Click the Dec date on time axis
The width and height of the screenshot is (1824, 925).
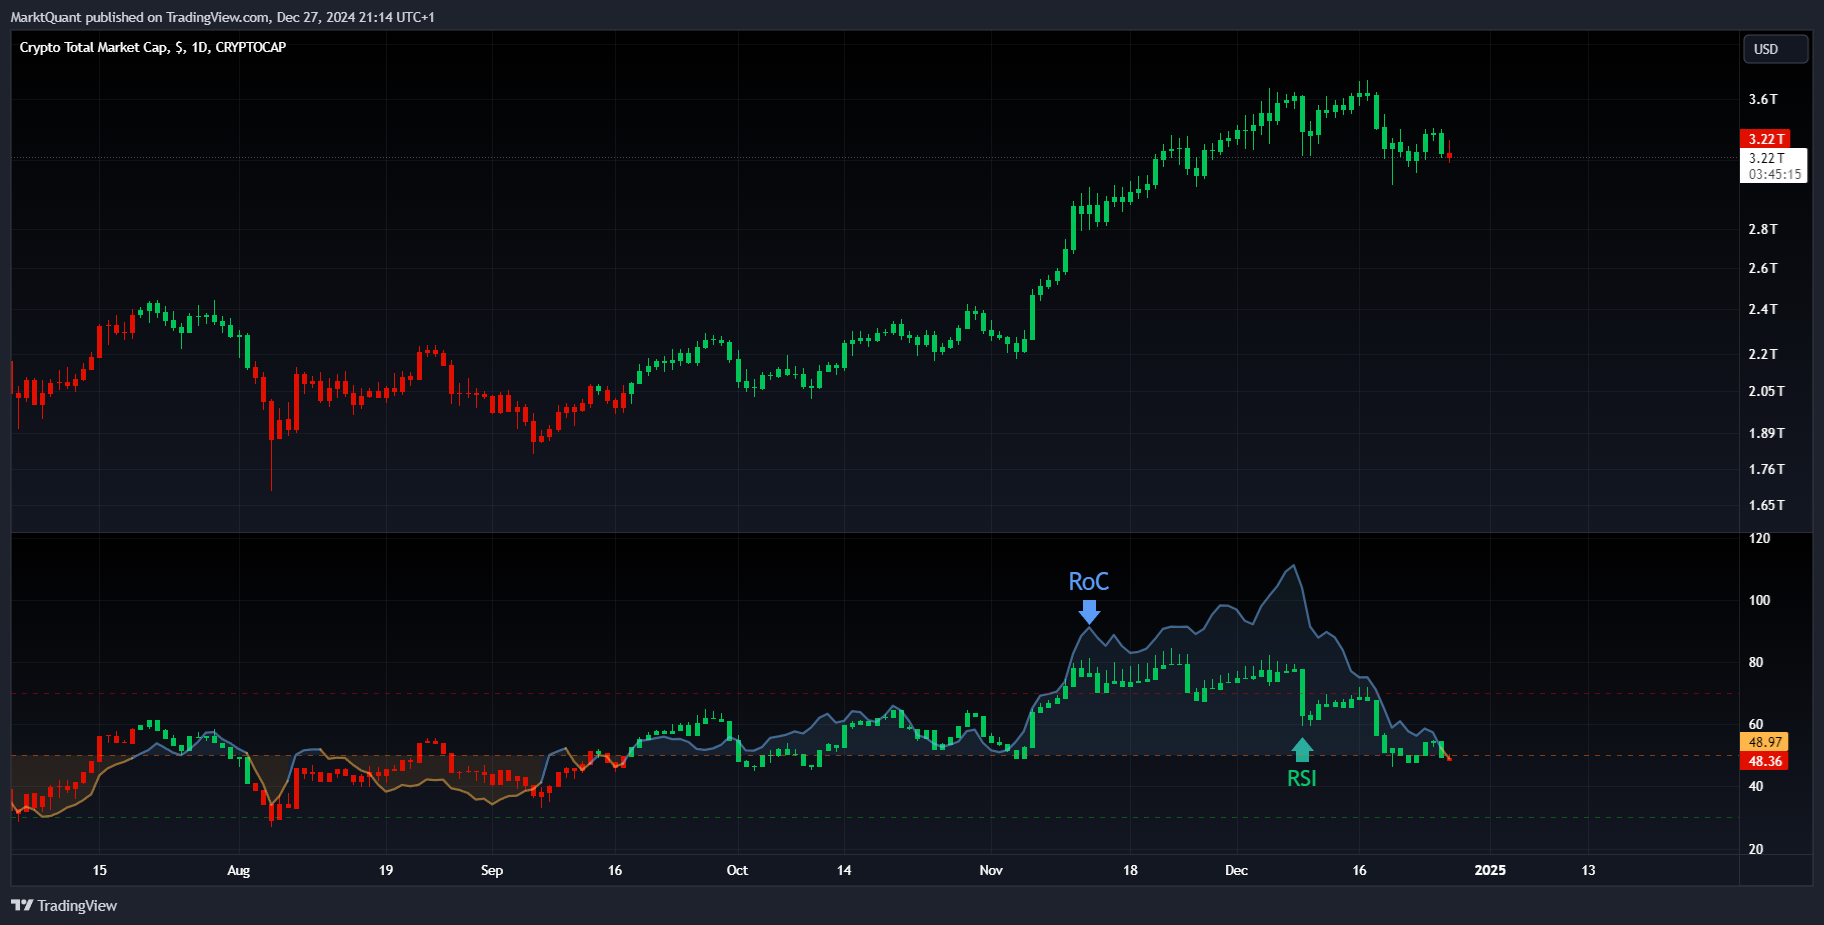point(1236,870)
